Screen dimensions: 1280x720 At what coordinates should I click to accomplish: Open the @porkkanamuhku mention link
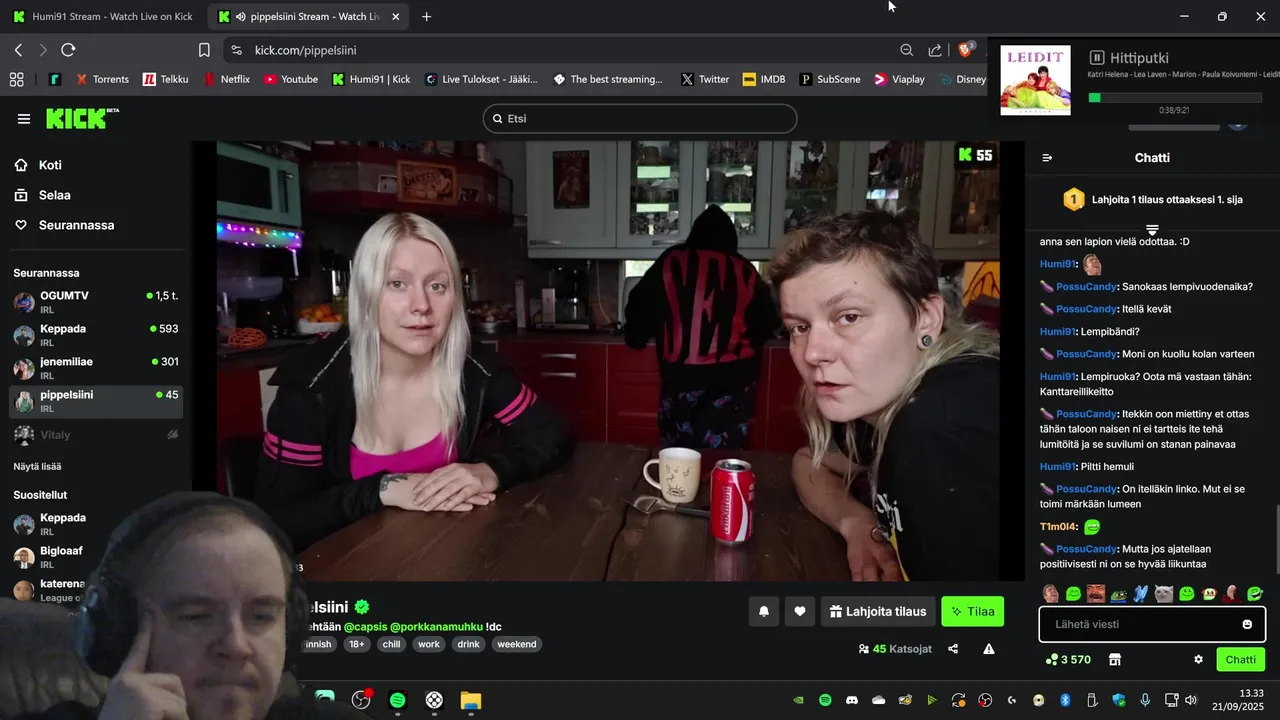tap(436, 626)
